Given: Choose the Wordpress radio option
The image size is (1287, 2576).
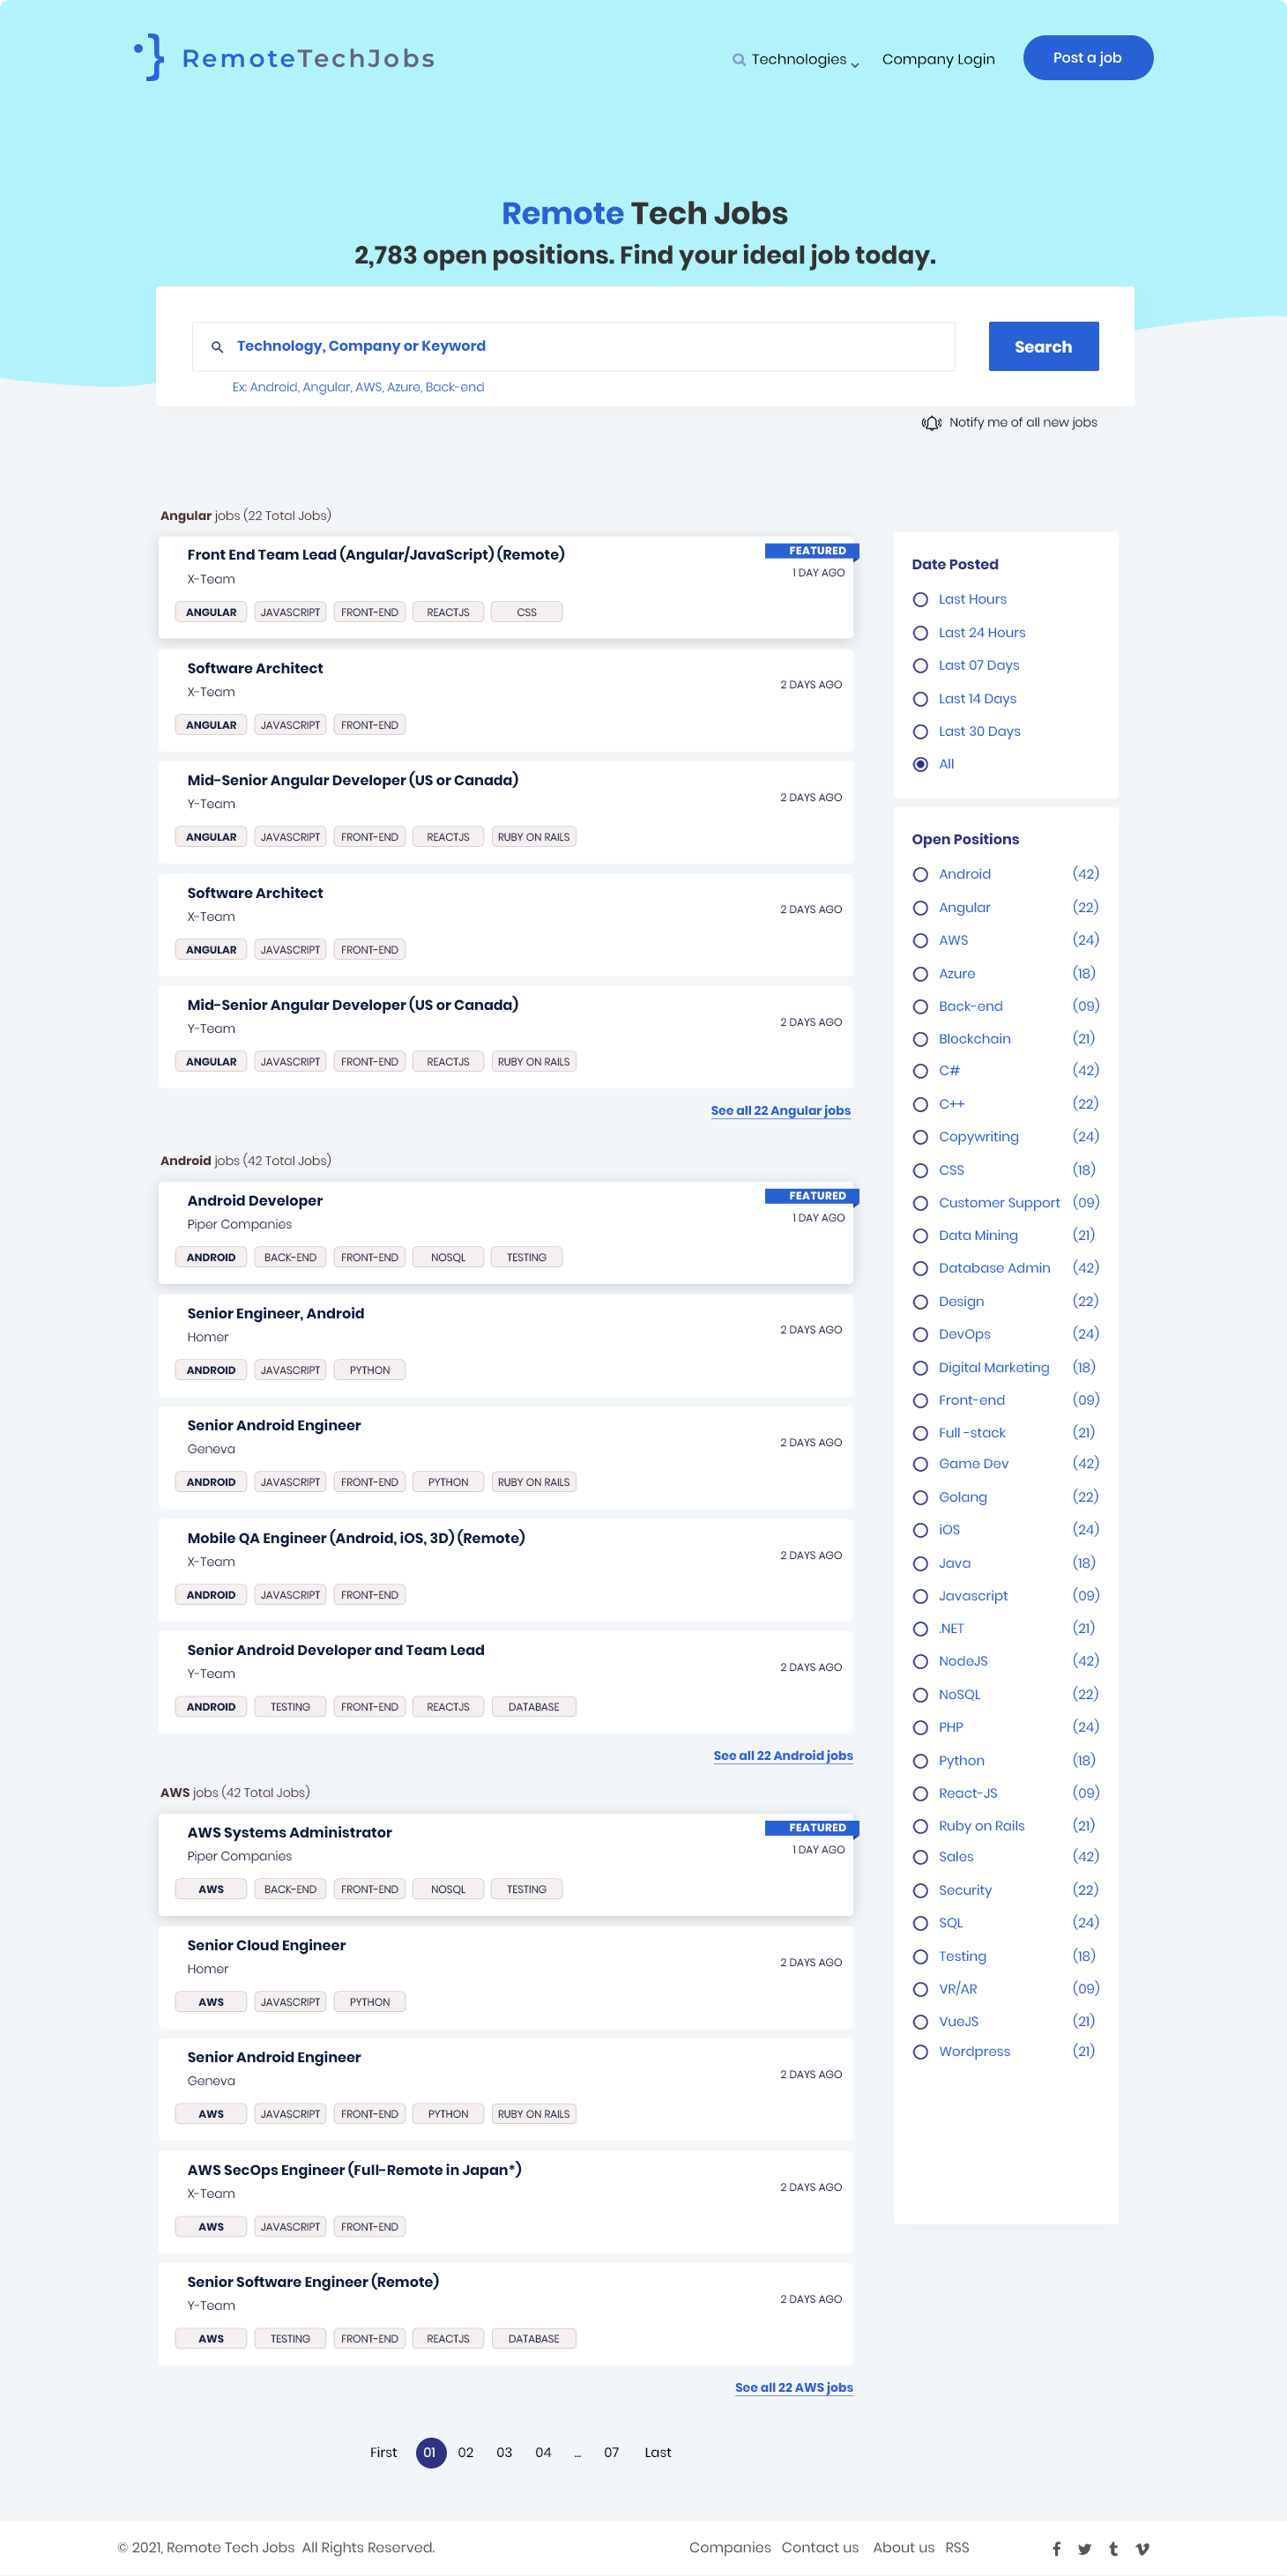Looking at the screenshot, I should (920, 2052).
